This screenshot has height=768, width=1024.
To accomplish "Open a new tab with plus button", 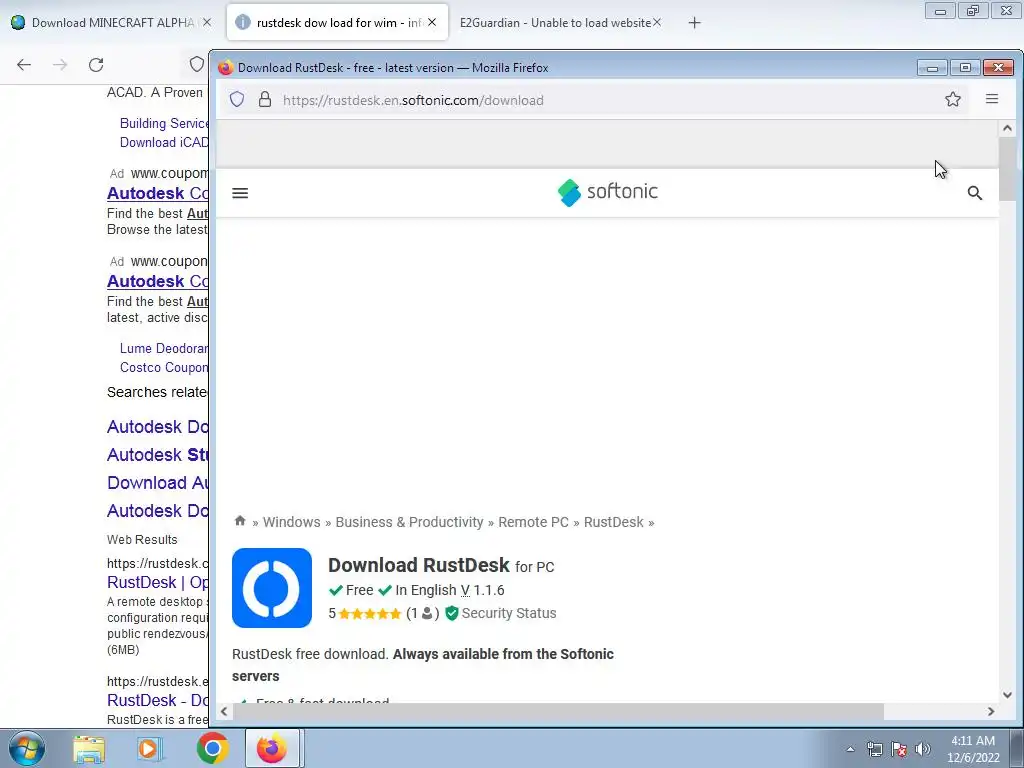I will point(694,23).
